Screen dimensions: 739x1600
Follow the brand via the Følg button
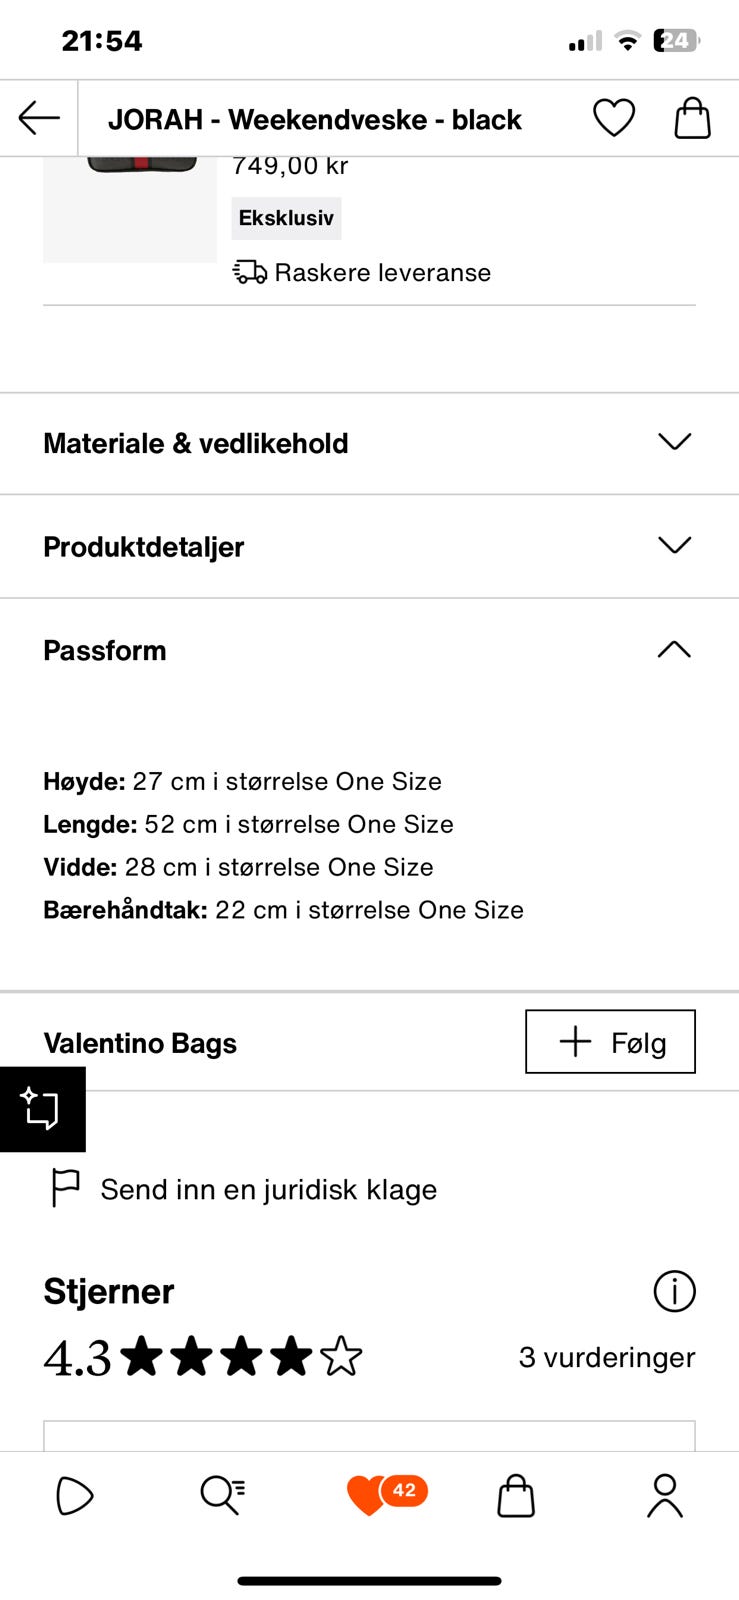point(610,1042)
